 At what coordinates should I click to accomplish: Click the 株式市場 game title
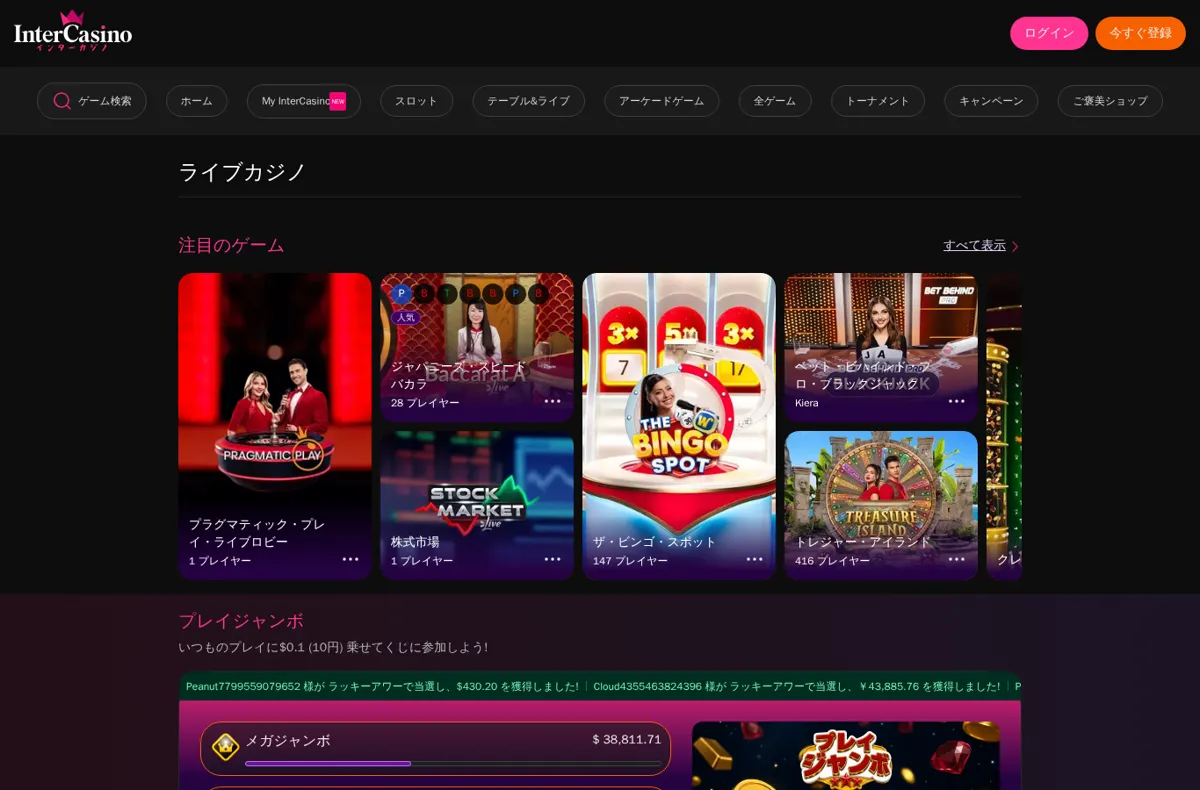[415, 542]
